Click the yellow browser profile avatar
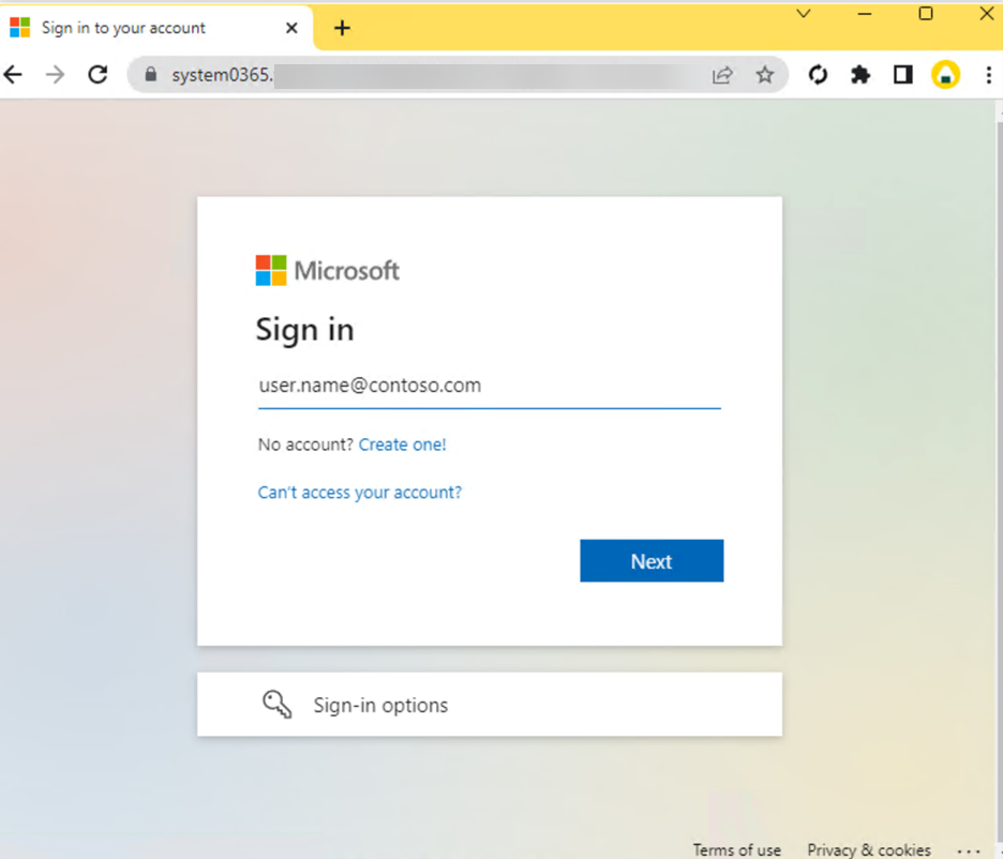 [x=944, y=74]
